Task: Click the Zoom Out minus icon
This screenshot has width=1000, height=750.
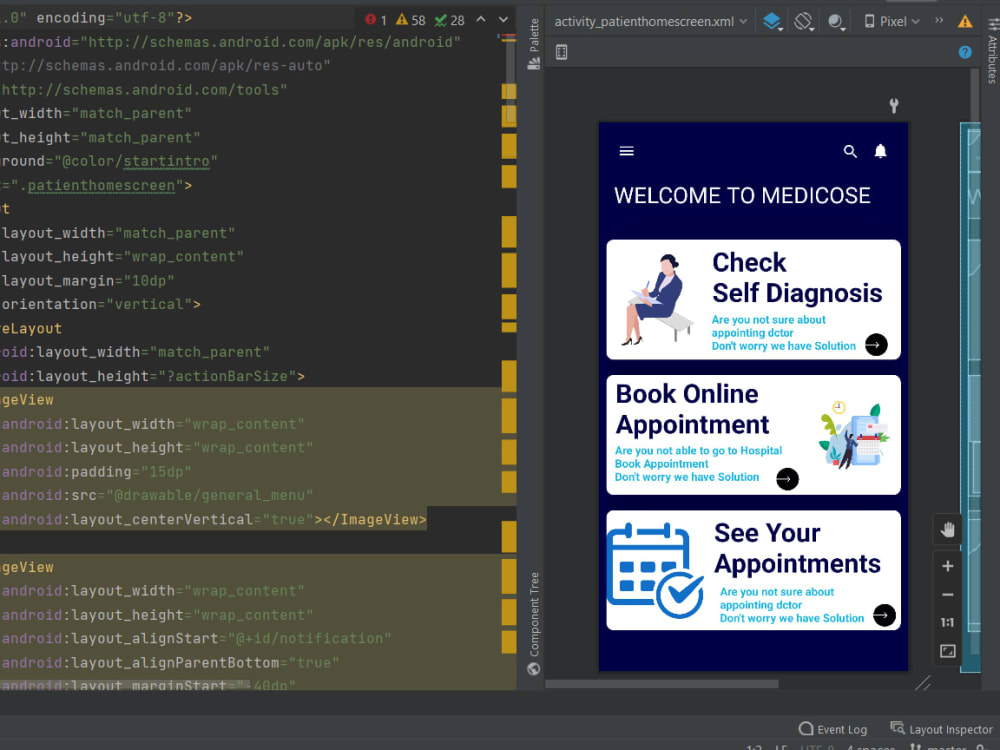Action: click(x=947, y=594)
